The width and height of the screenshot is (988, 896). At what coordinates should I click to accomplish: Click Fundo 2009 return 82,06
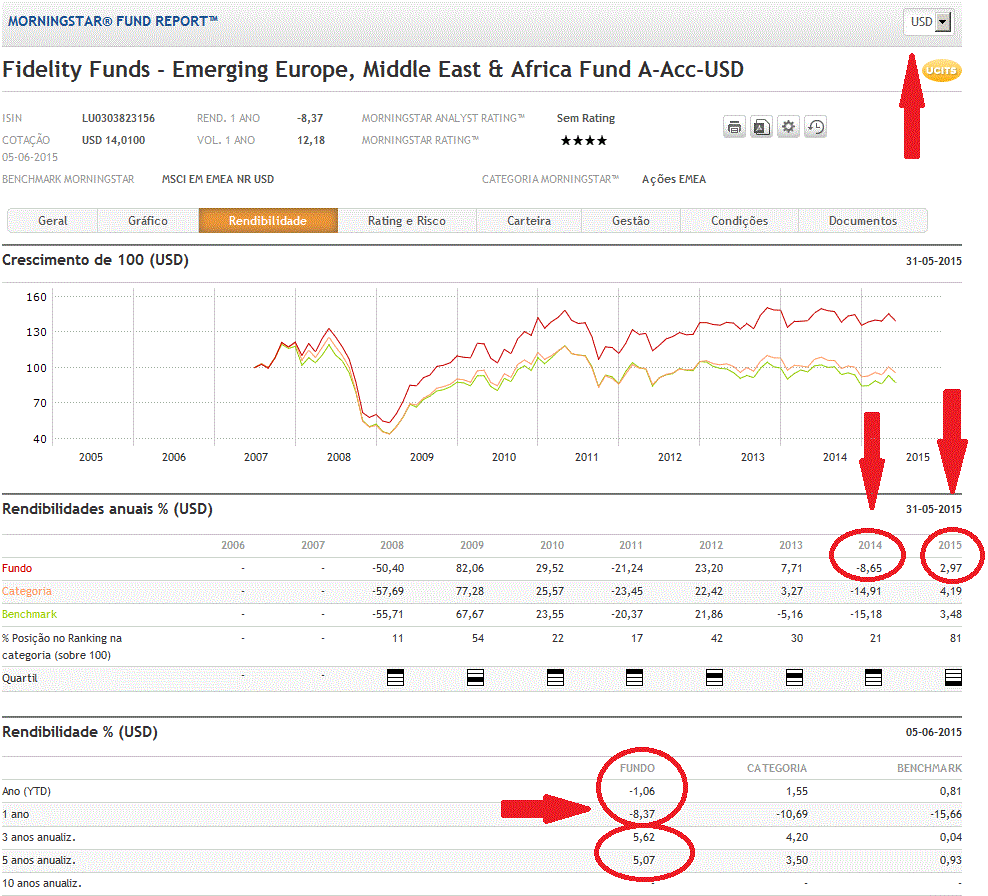coord(470,568)
